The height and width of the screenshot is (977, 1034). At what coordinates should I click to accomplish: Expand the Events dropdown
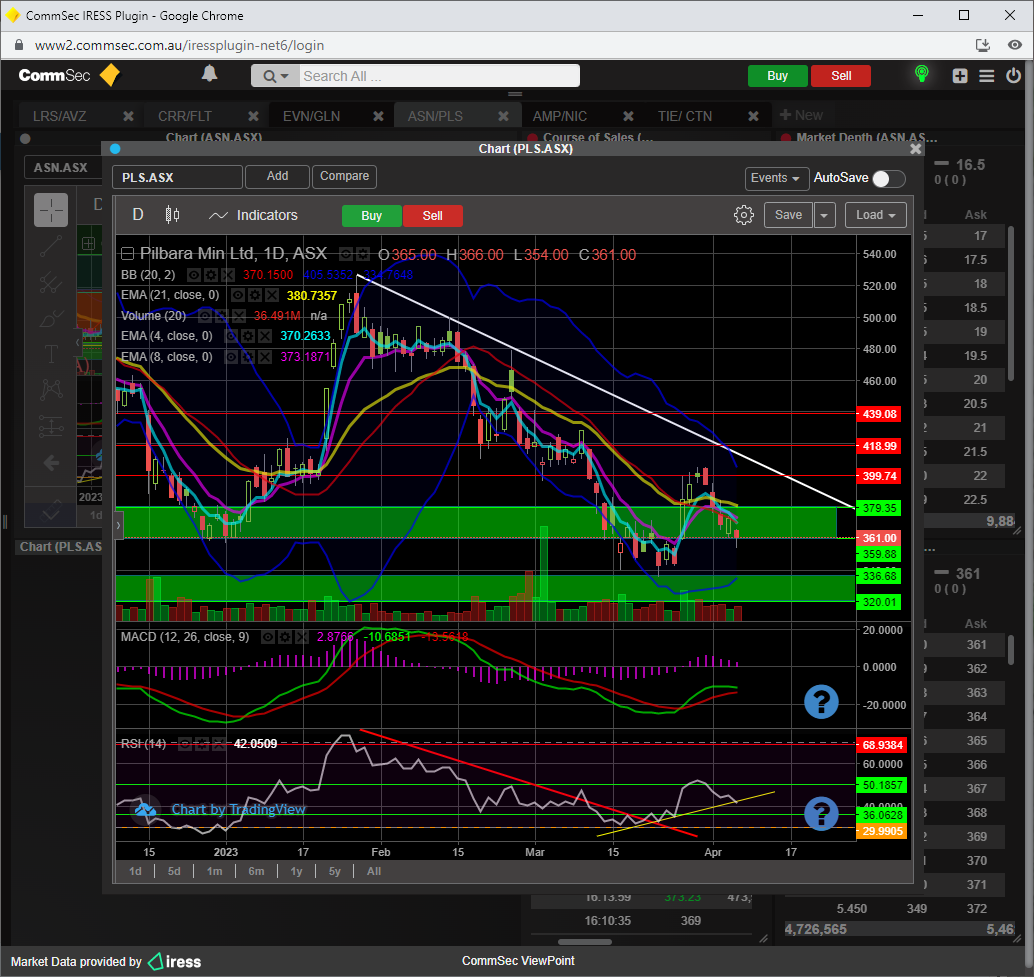(x=777, y=178)
